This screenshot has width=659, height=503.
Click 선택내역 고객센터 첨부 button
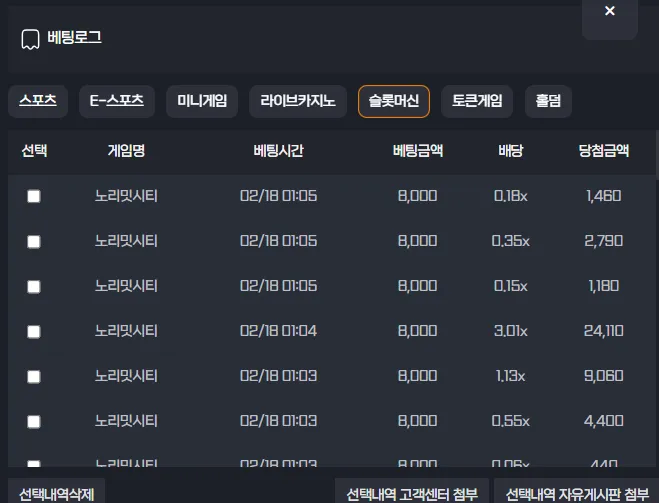click(x=412, y=493)
